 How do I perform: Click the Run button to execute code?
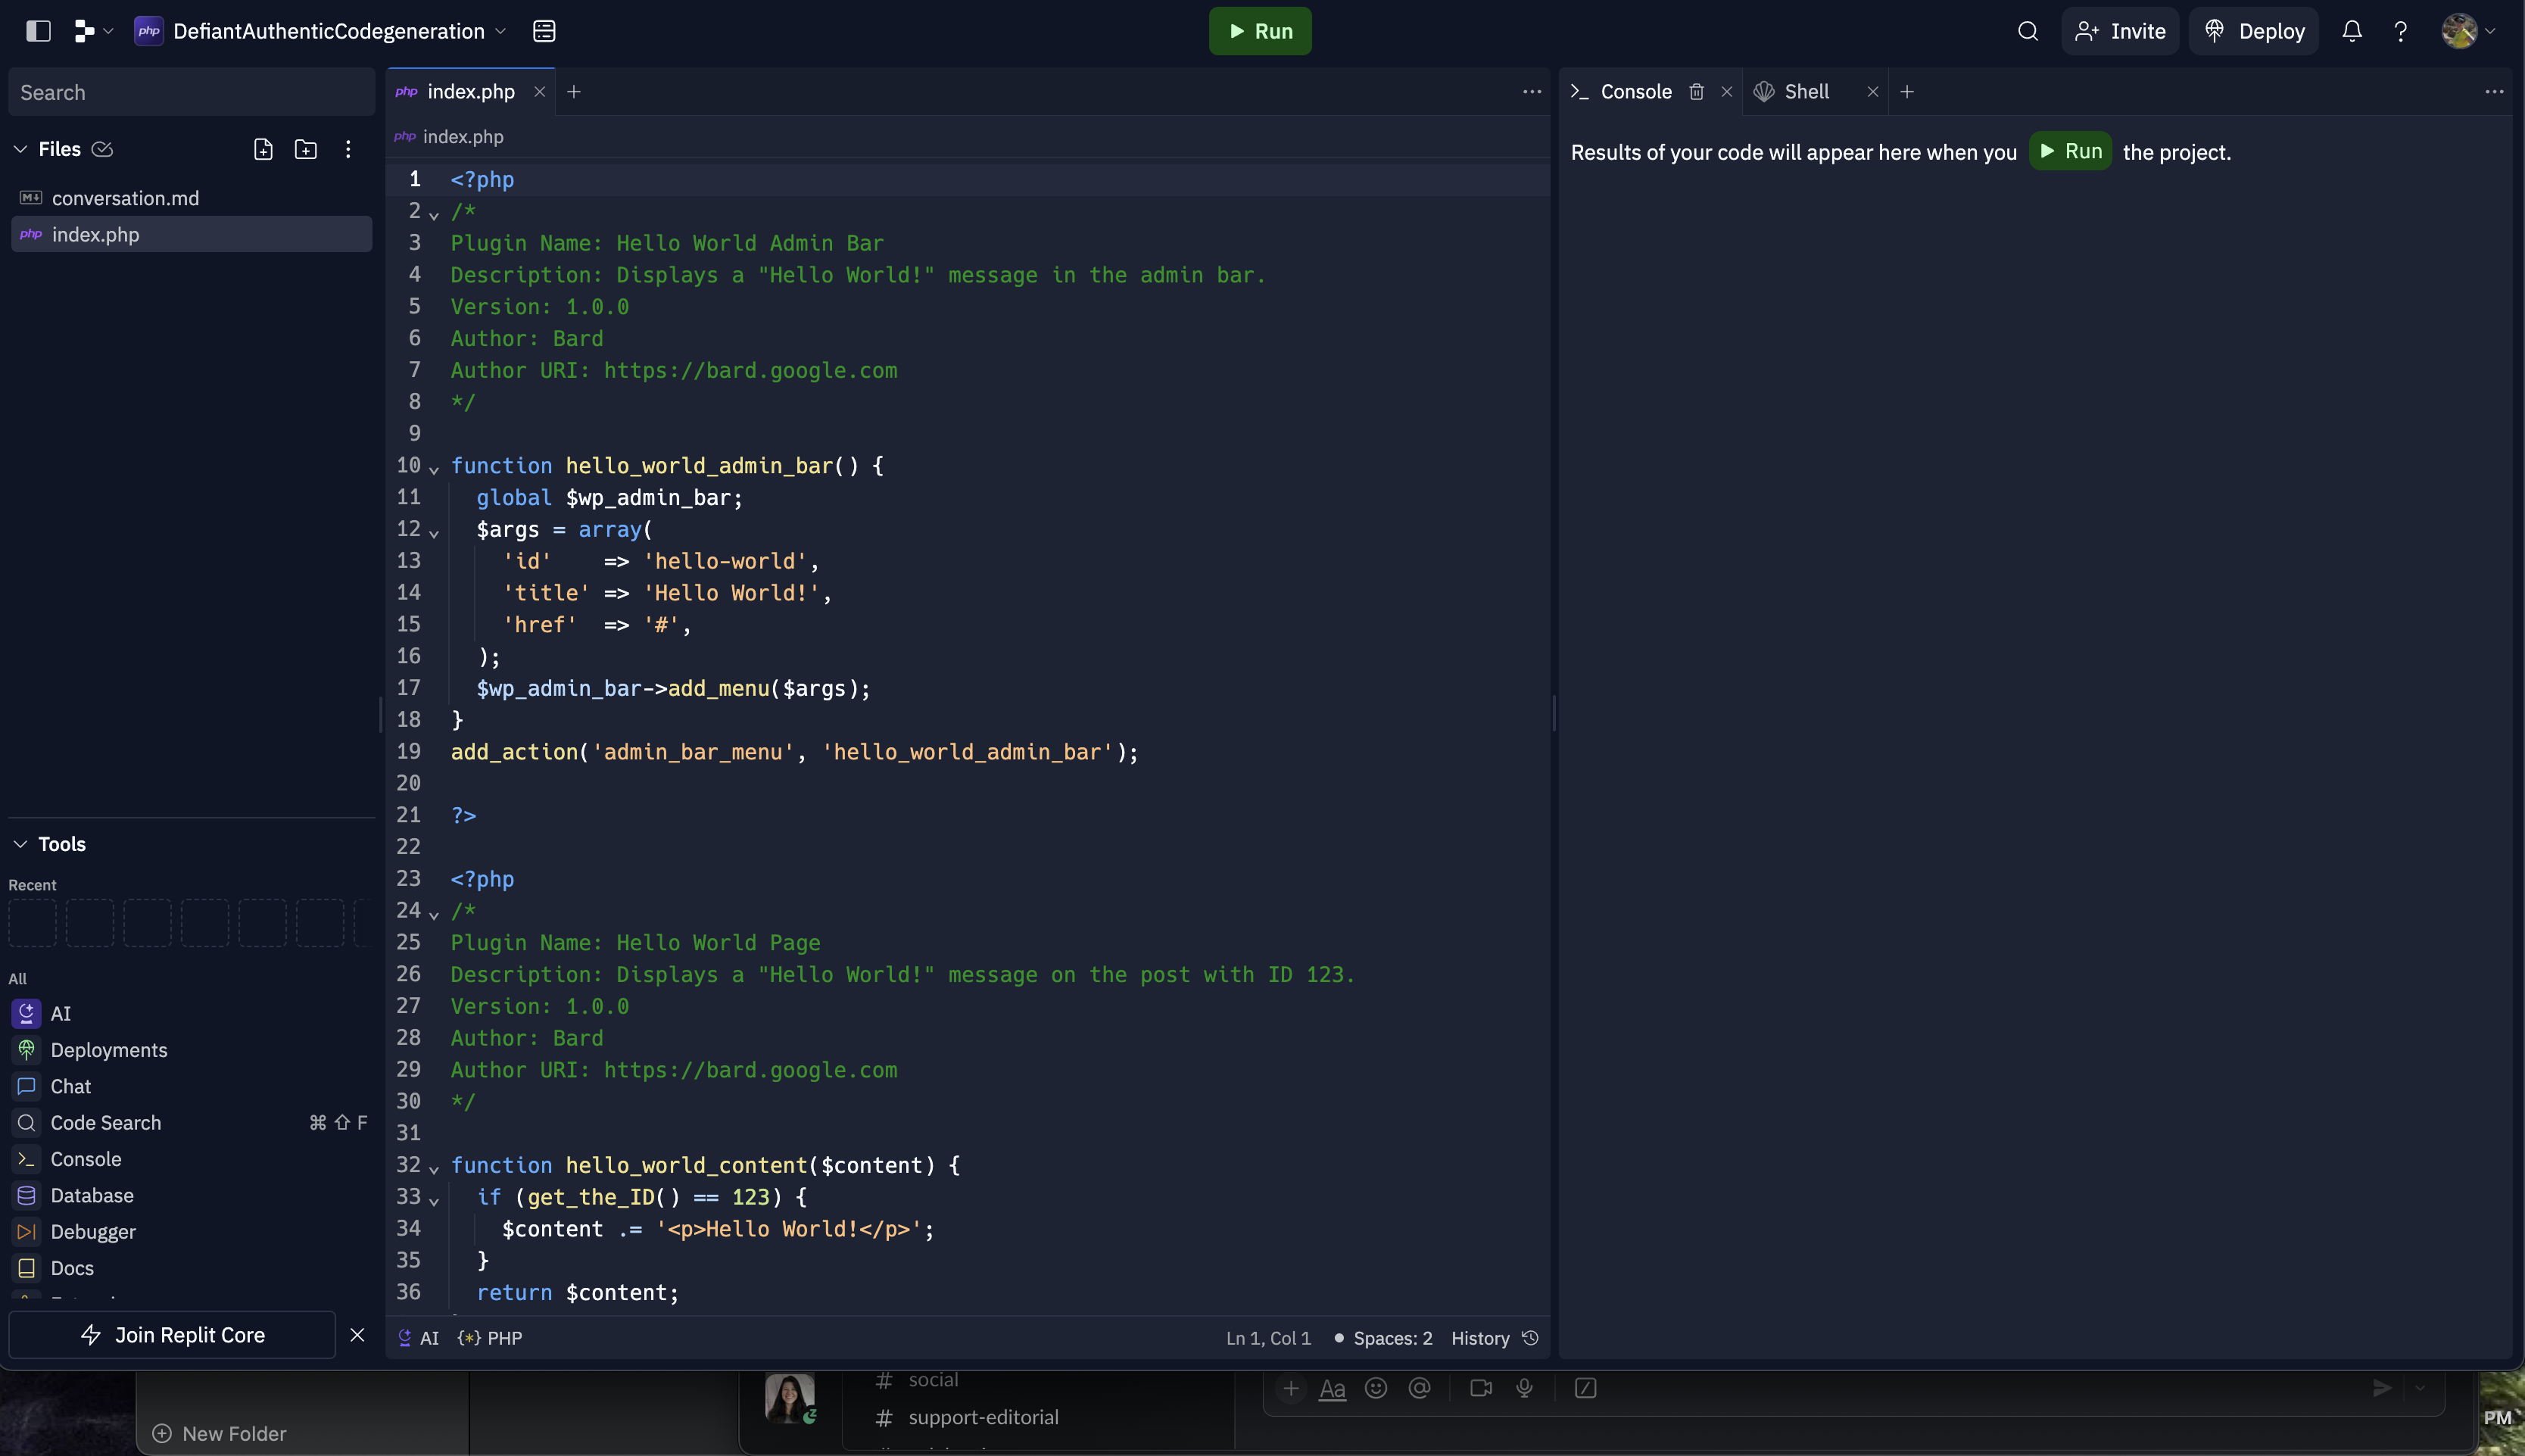pyautogui.click(x=1261, y=30)
